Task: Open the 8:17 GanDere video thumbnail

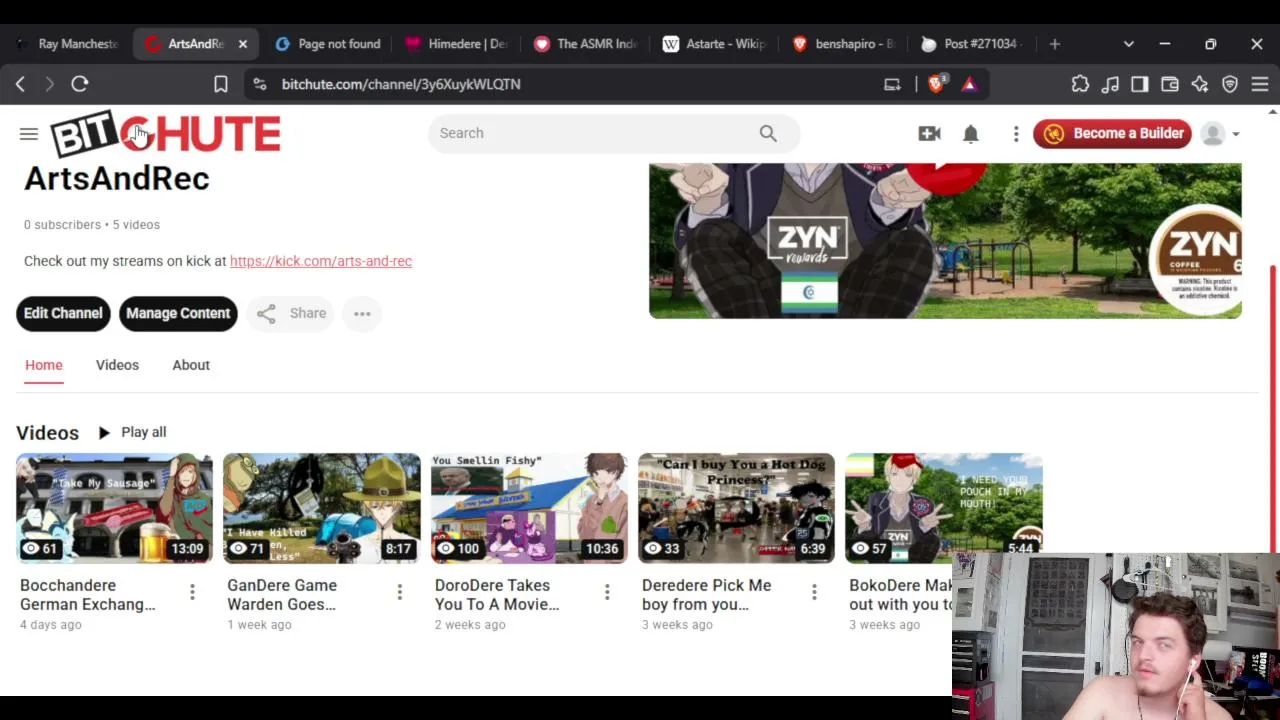Action: coord(322,509)
